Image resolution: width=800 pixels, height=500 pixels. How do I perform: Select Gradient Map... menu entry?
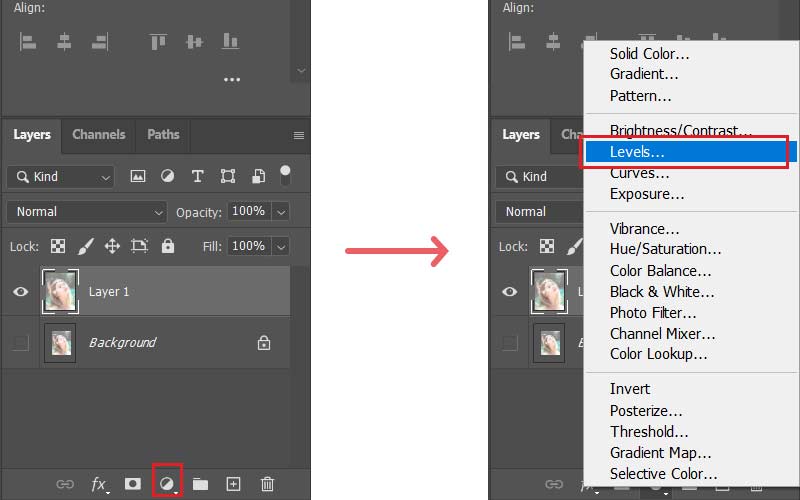pyautogui.click(x=660, y=453)
